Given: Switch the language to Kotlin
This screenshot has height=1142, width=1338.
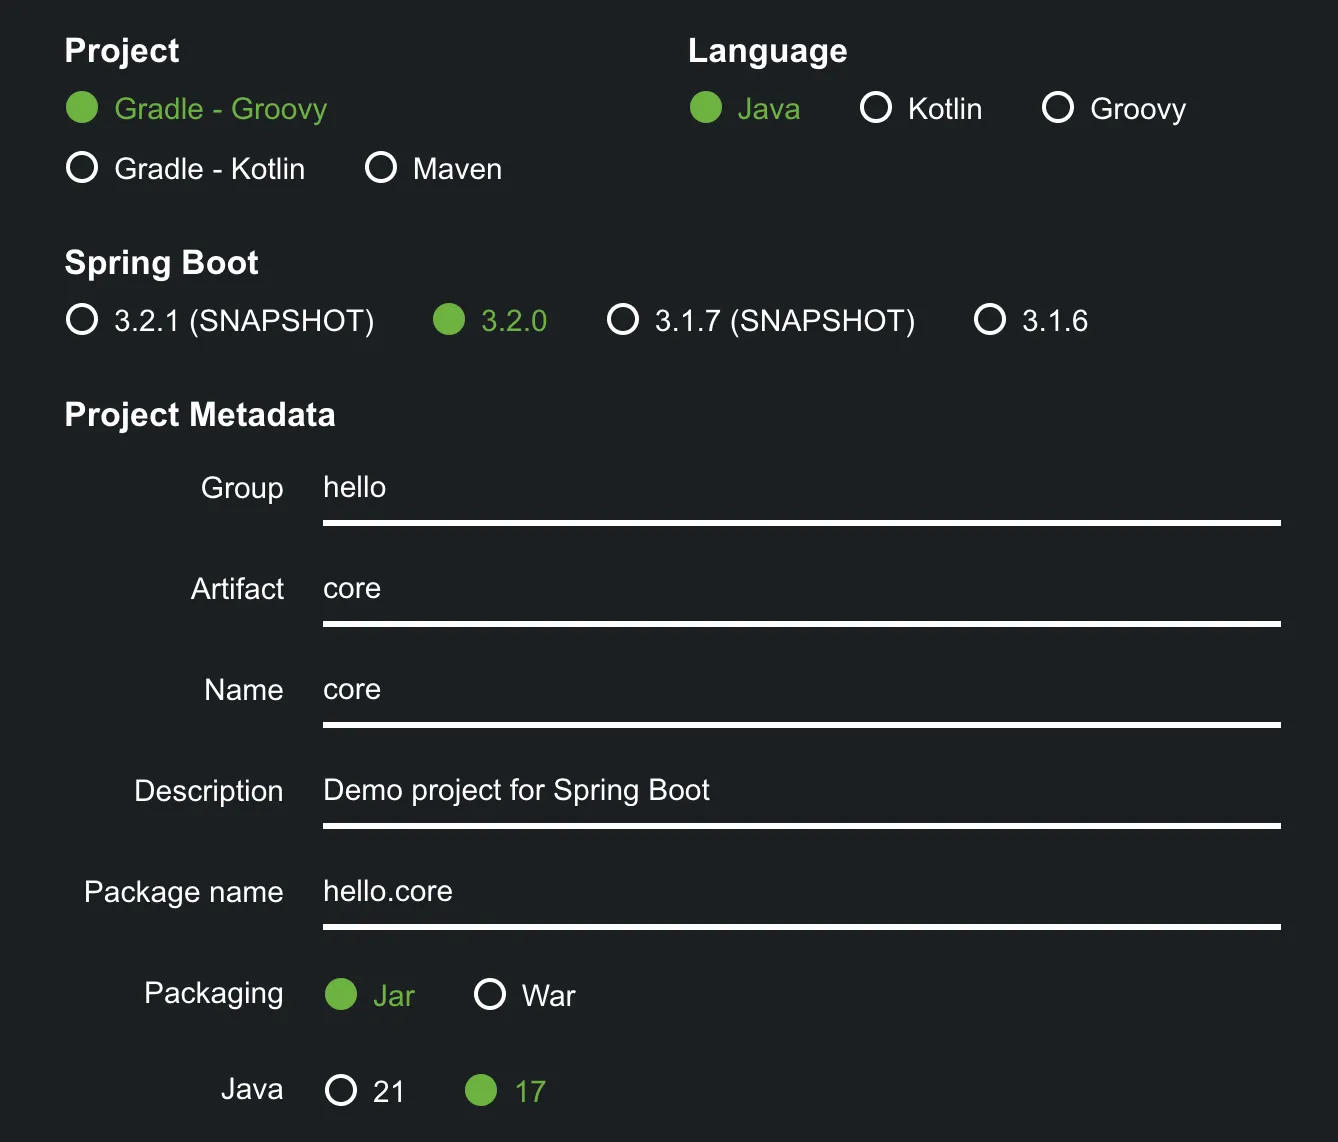Looking at the screenshot, I should (876, 108).
